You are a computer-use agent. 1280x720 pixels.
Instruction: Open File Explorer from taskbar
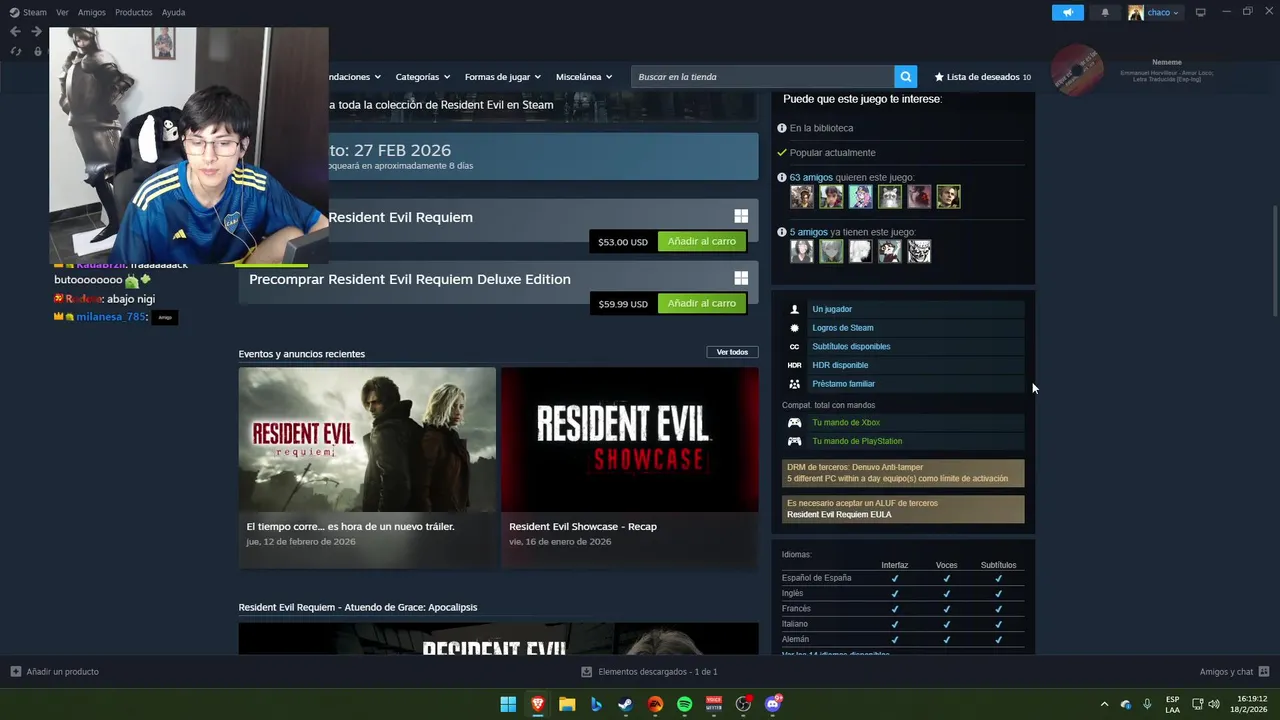point(567,704)
